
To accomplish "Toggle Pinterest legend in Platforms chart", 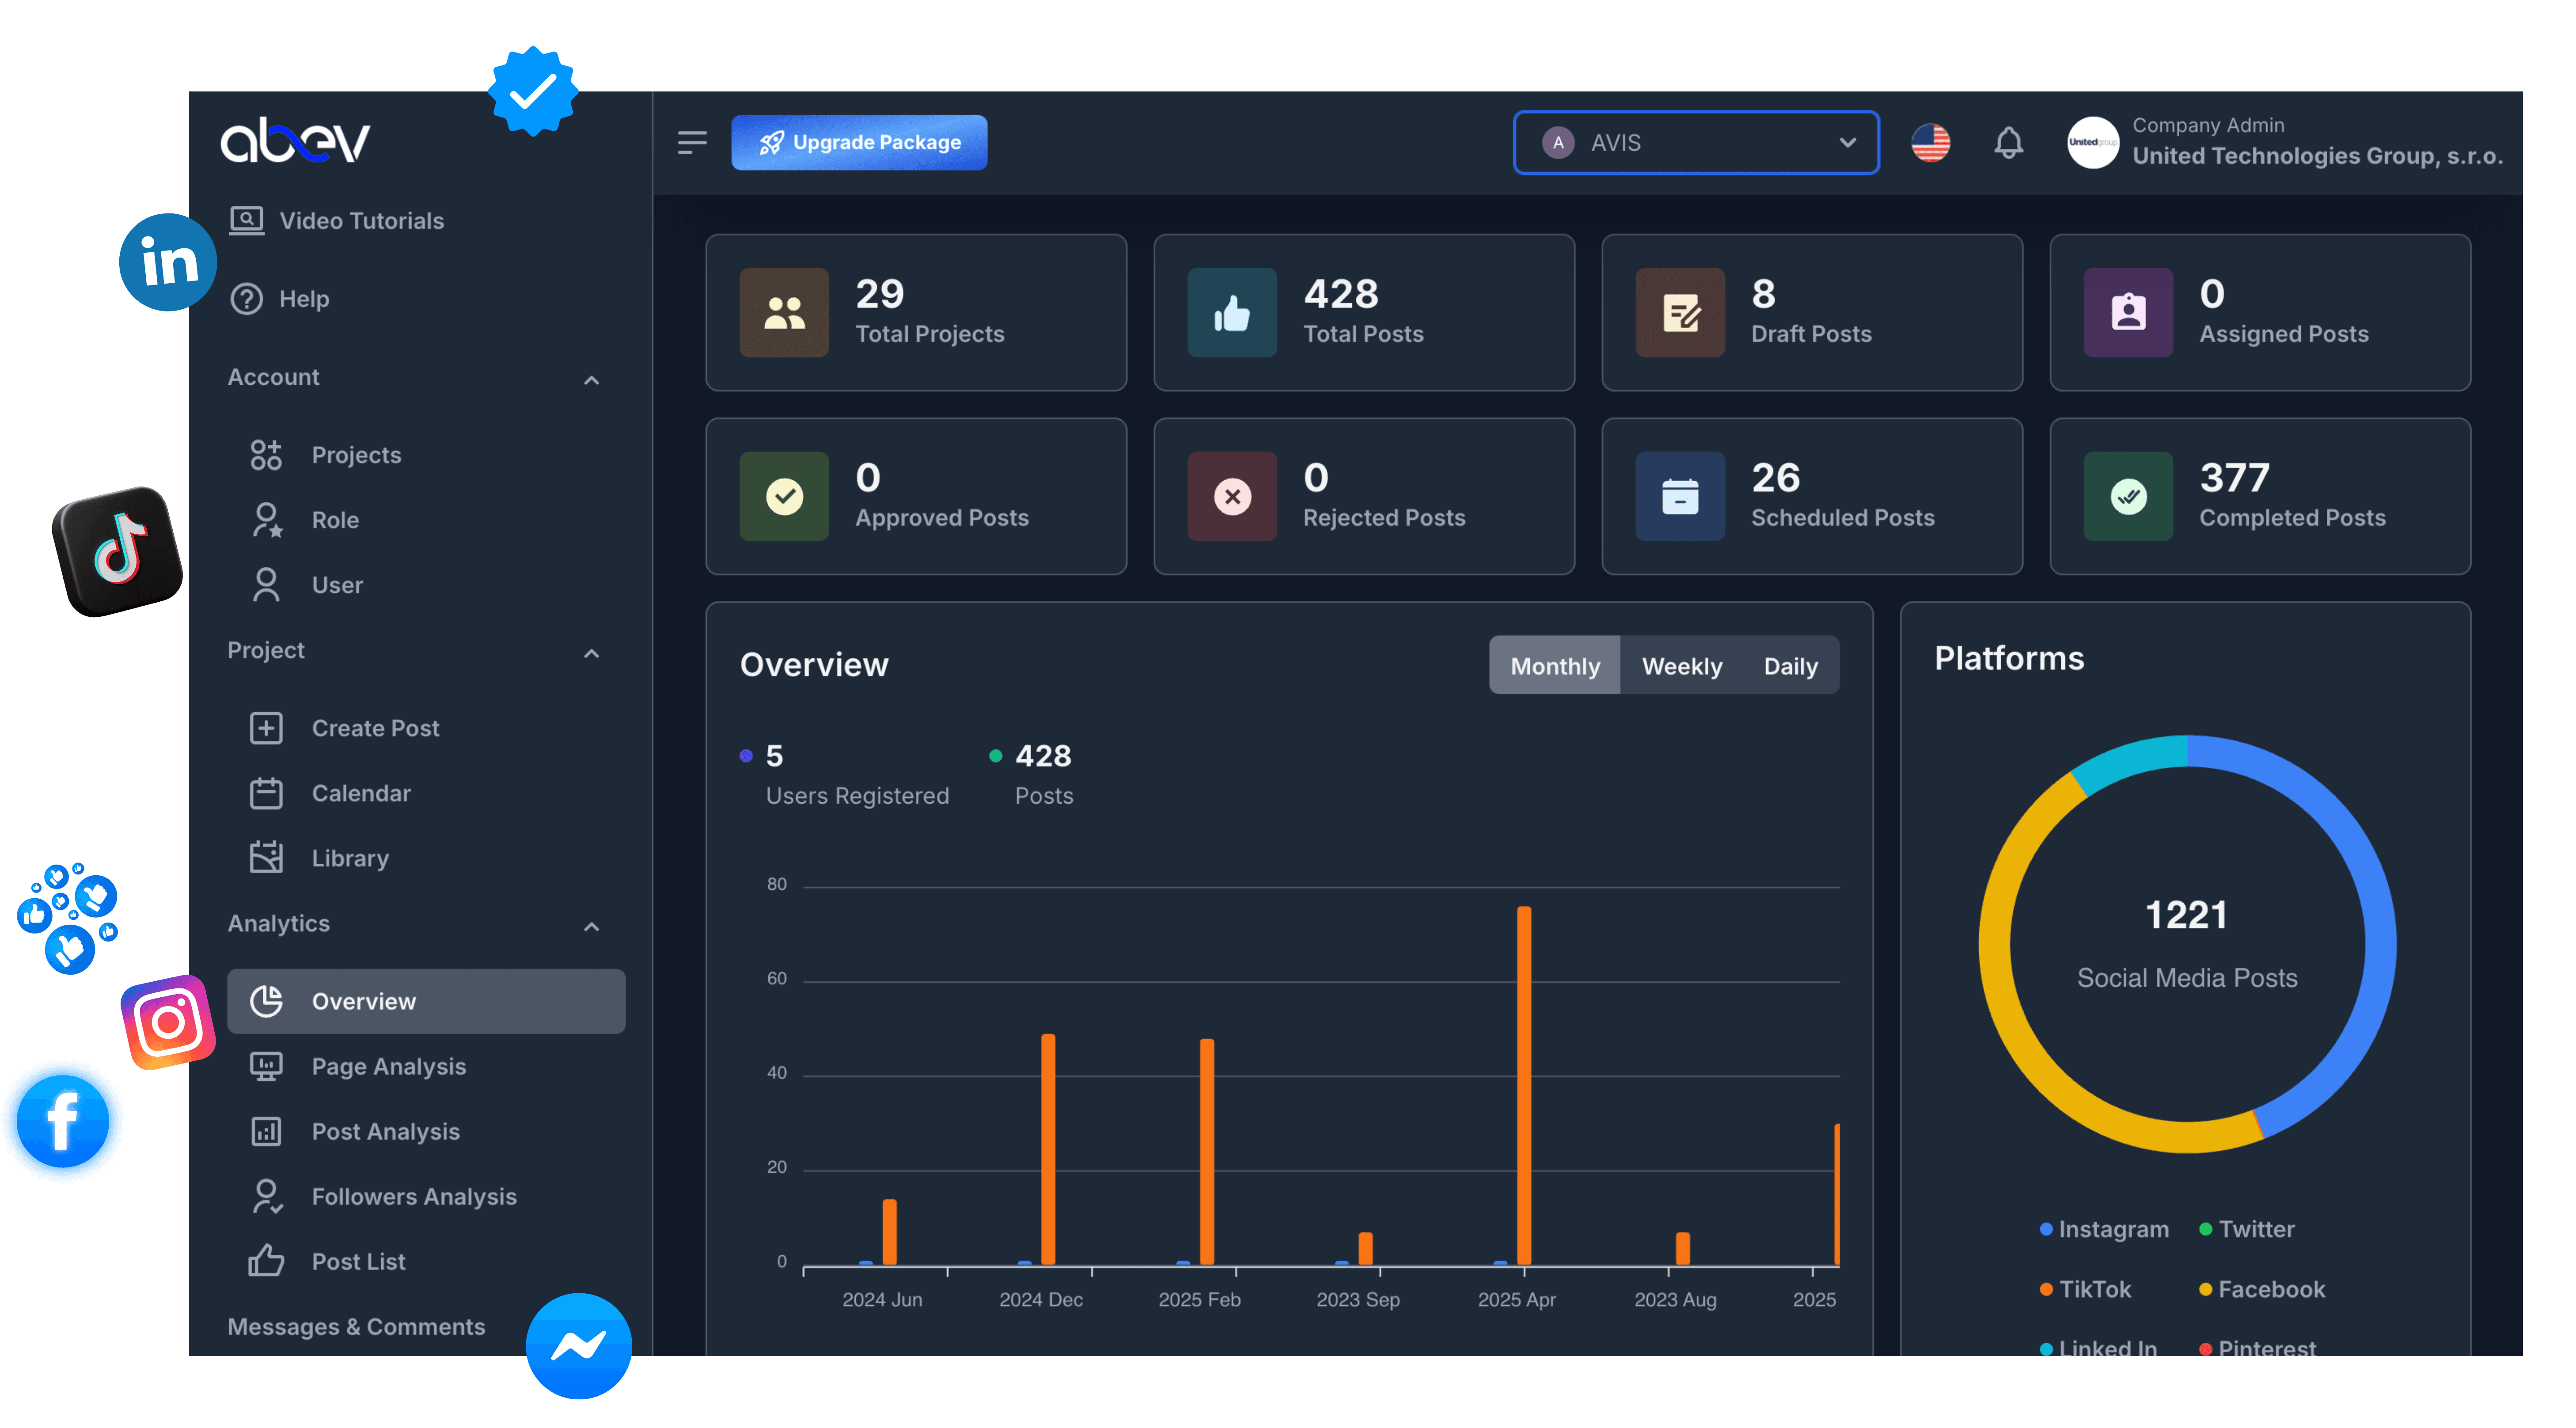I will pos(2257,1347).
